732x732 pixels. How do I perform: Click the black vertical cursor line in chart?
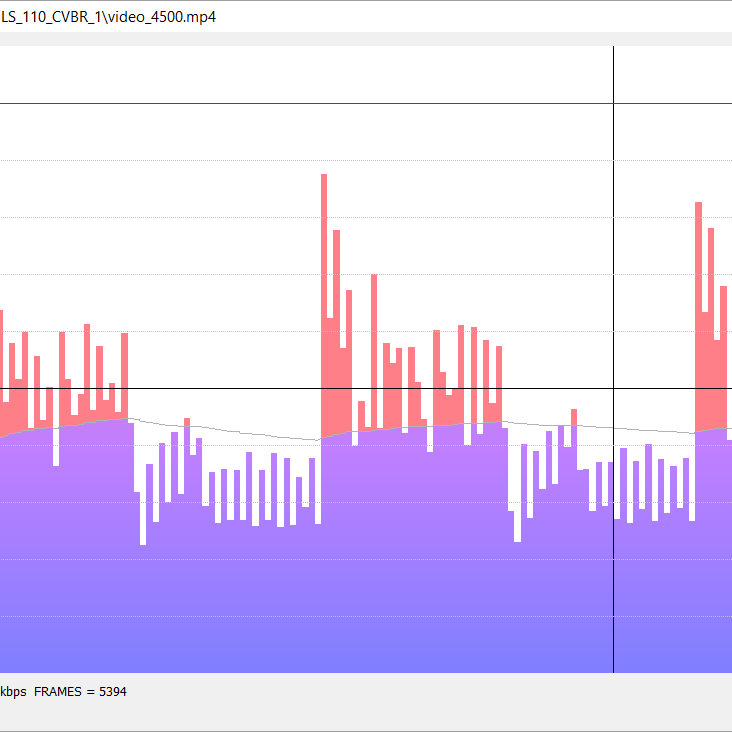point(613,359)
